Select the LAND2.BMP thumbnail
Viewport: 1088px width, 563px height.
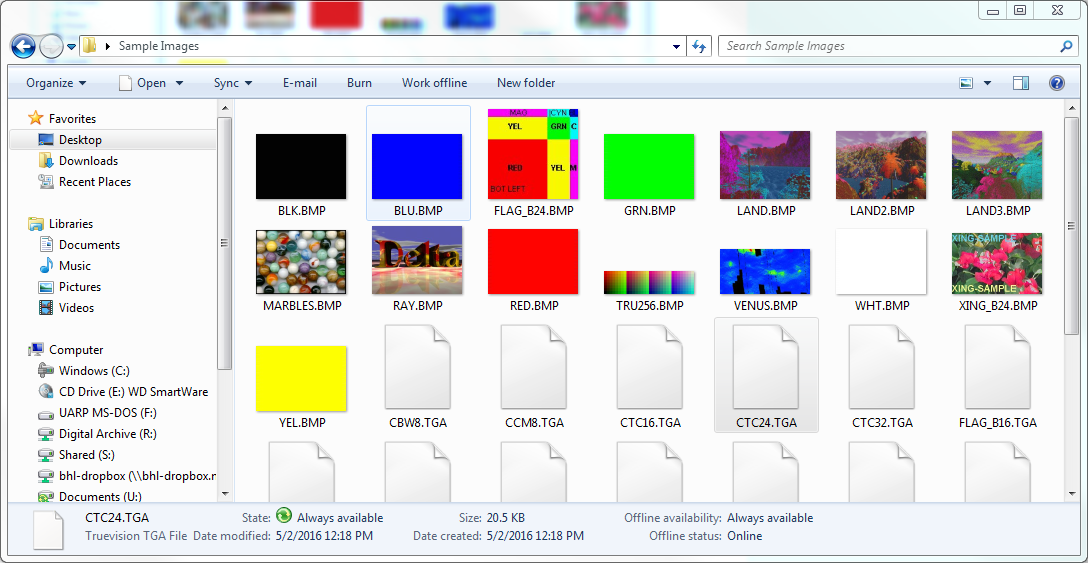881,165
